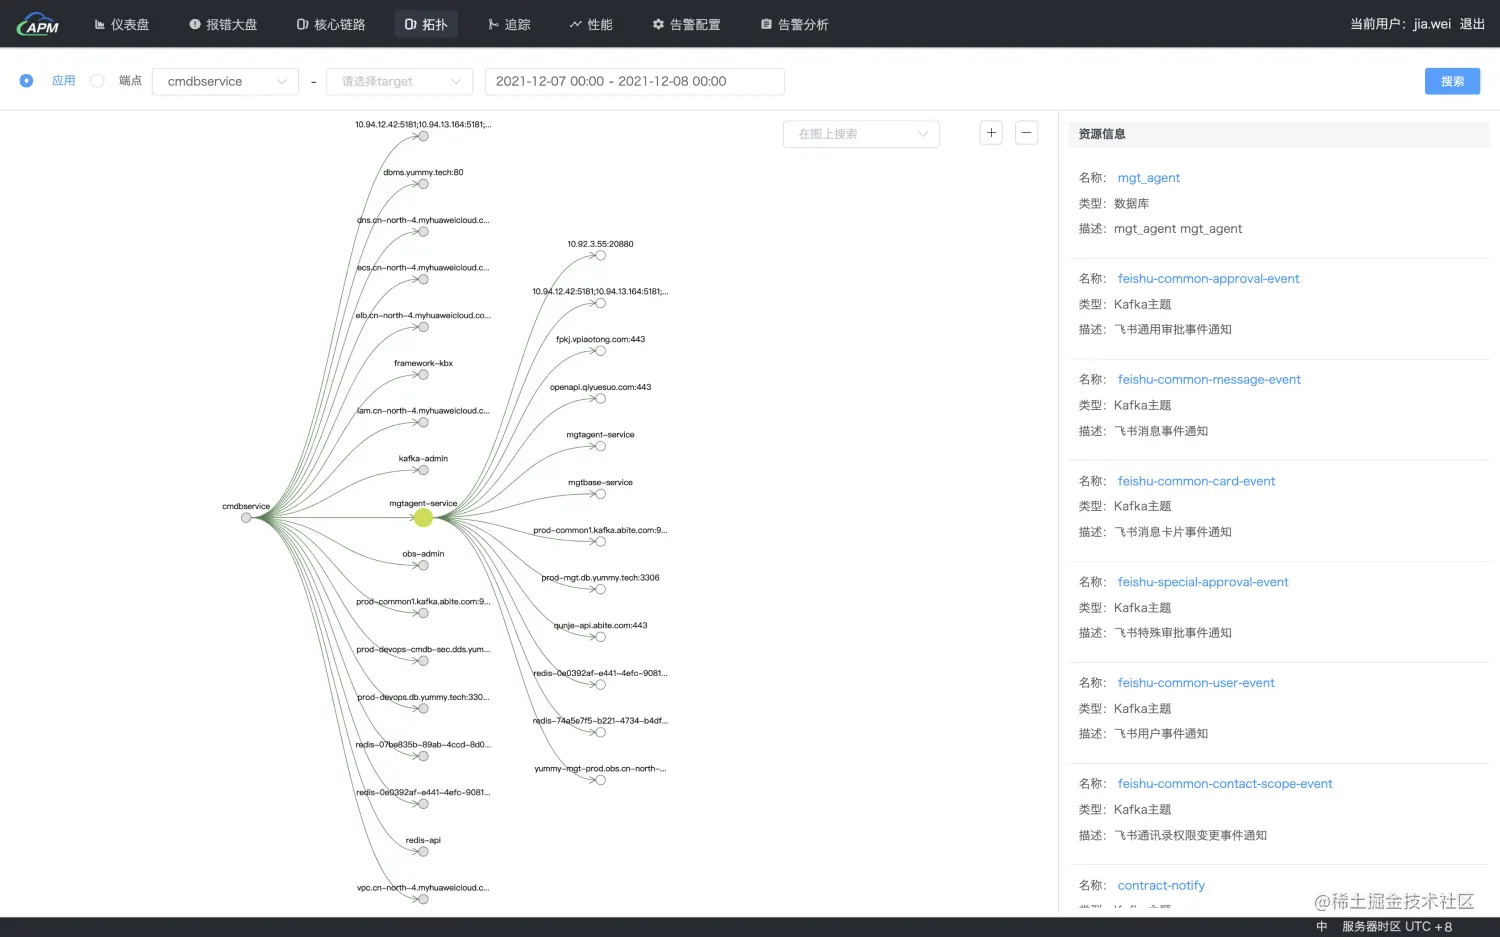Click the 资源信息 panel header
The height and width of the screenshot is (937, 1500).
tap(1279, 134)
